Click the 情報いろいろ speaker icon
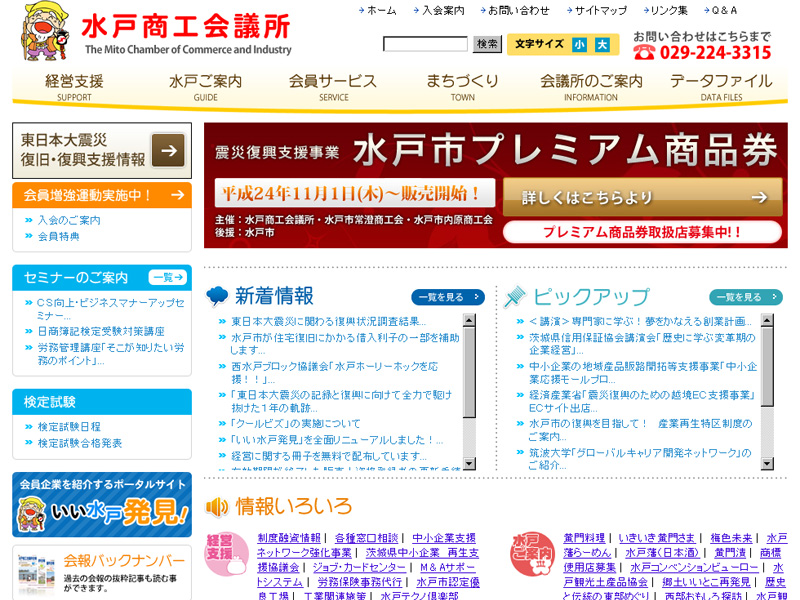The height and width of the screenshot is (600, 800). click(x=217, y=507)
